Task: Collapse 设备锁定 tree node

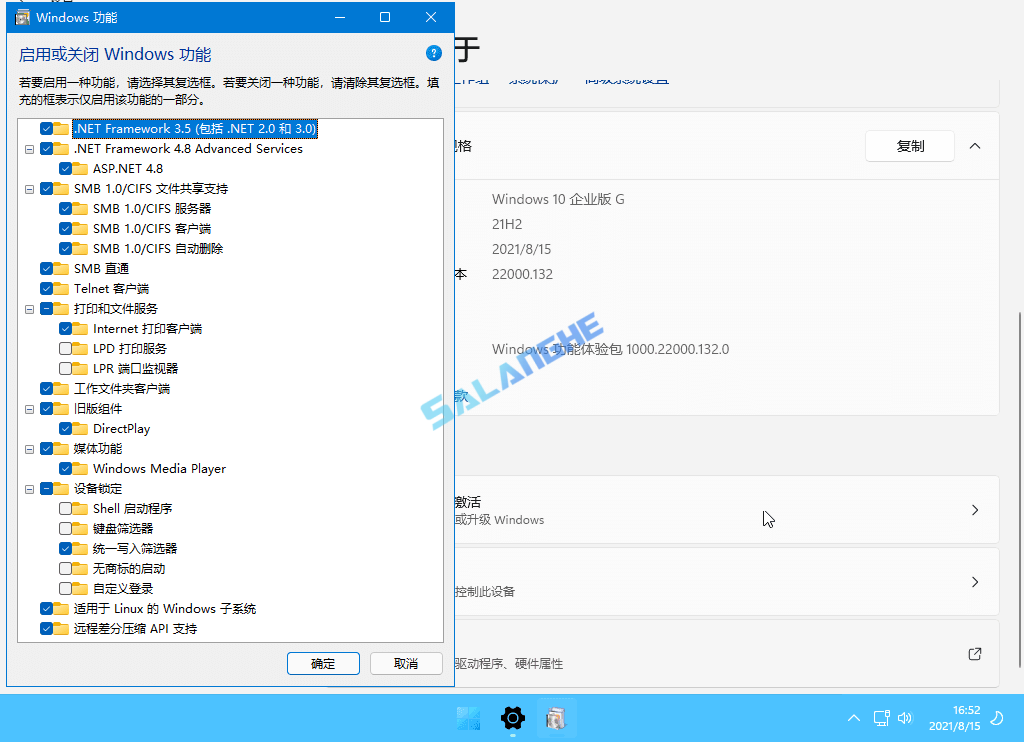Action: [29, 489]
